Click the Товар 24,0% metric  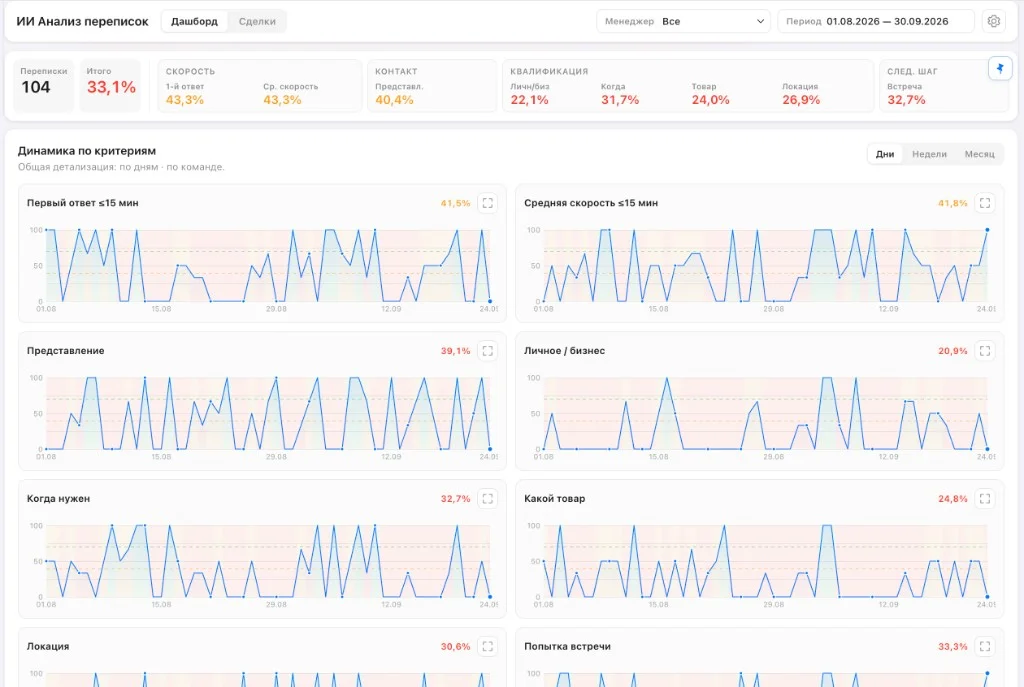coord(711,93)
